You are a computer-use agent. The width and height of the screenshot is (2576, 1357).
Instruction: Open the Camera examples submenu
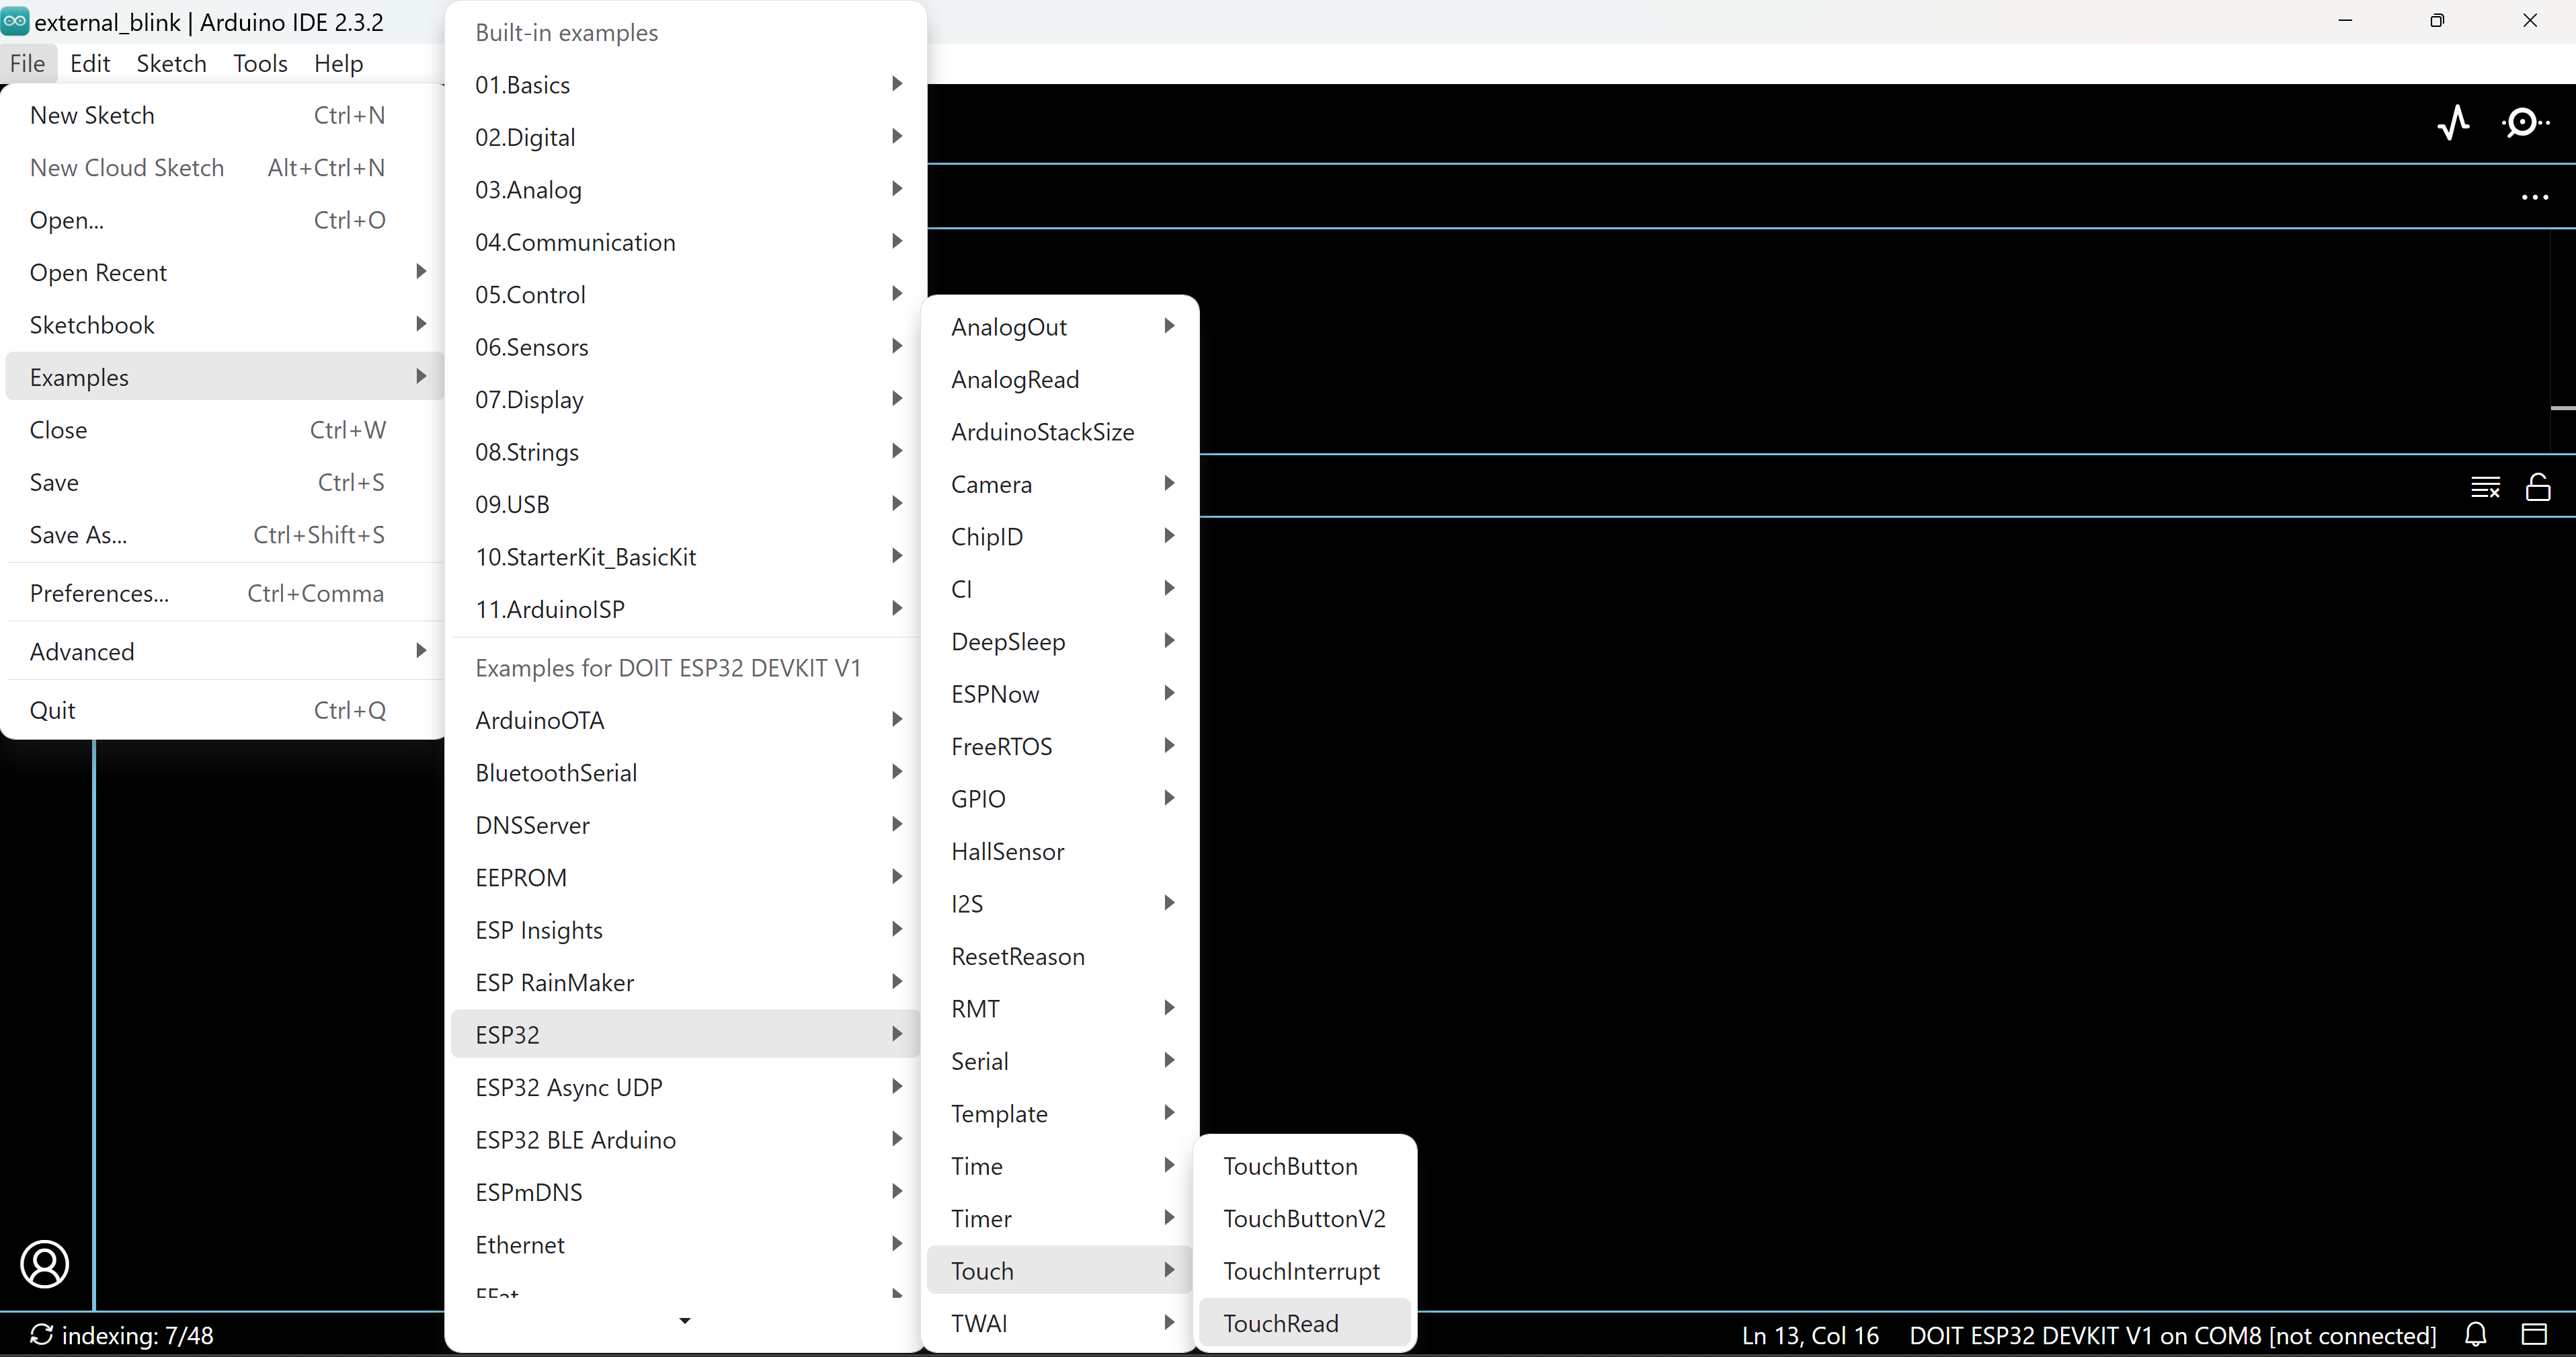[x=1060, y=485]
